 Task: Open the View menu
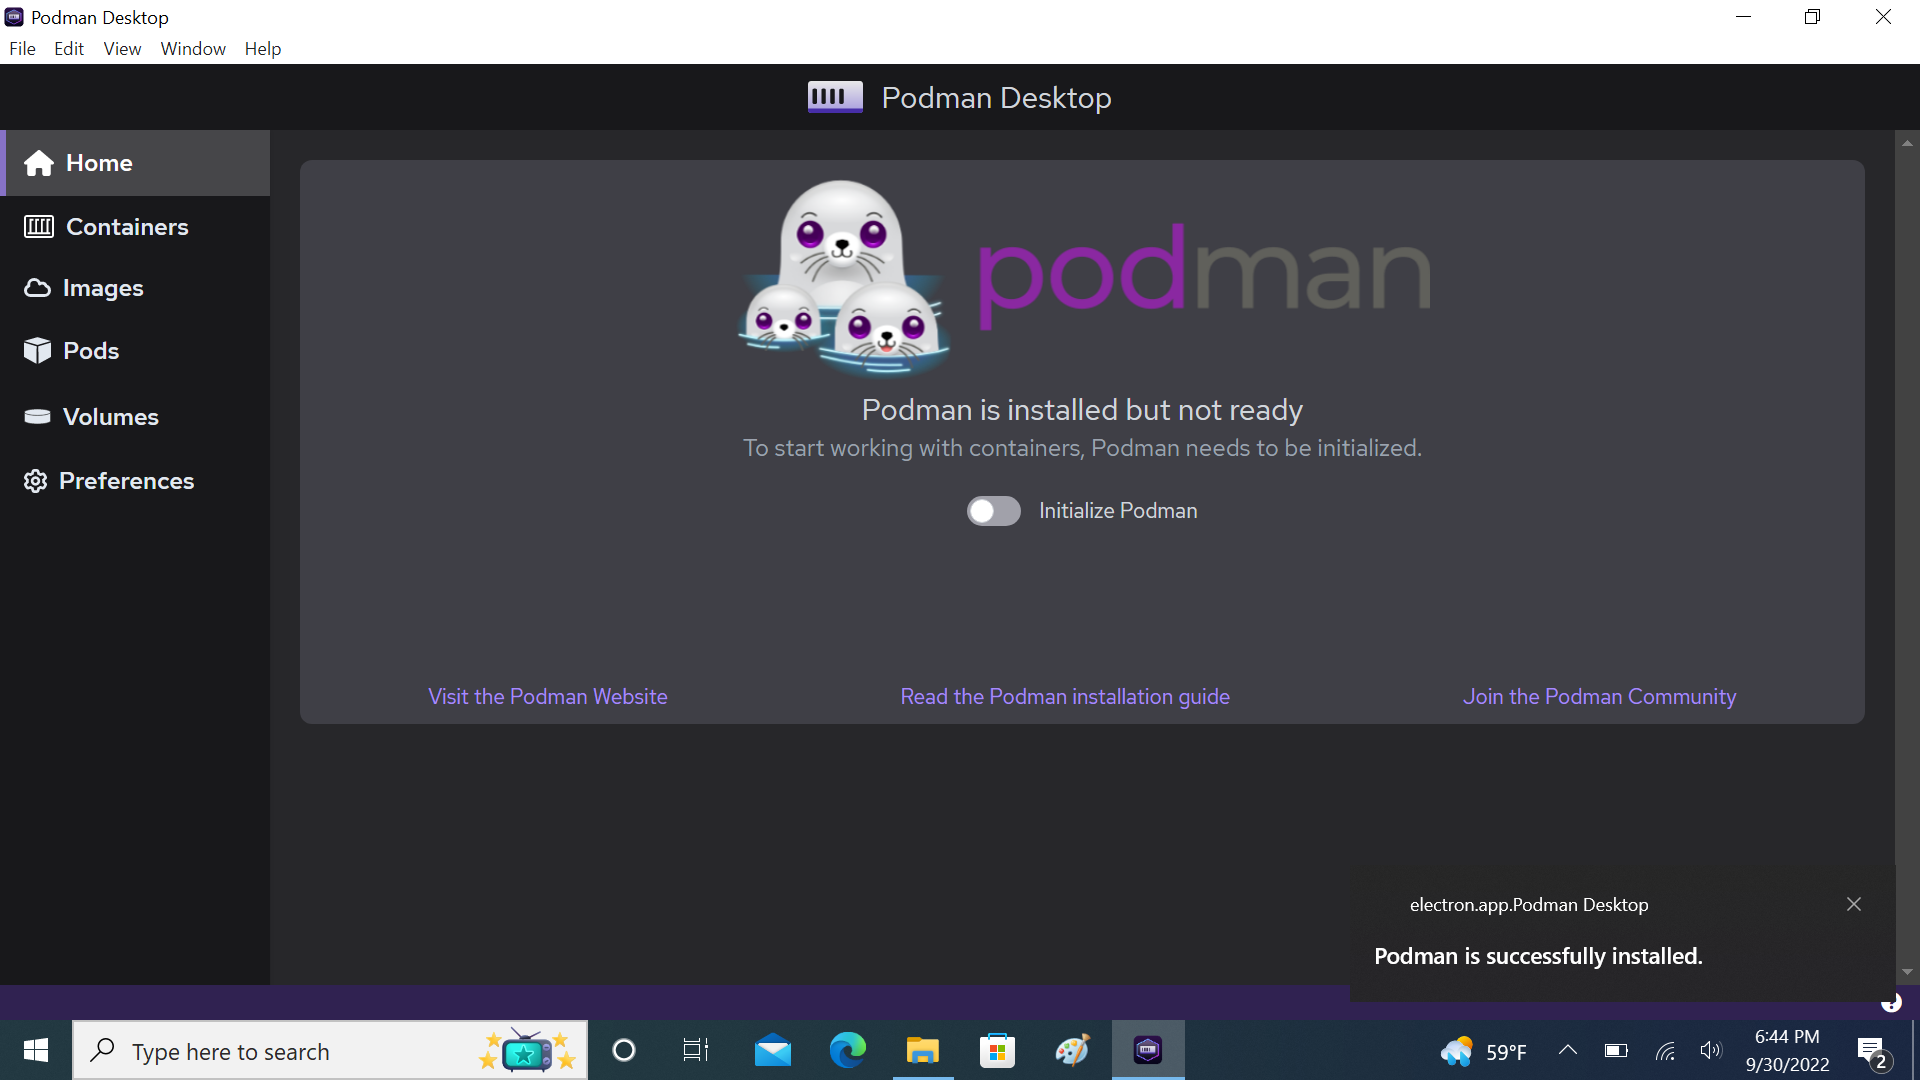point(122,49)
